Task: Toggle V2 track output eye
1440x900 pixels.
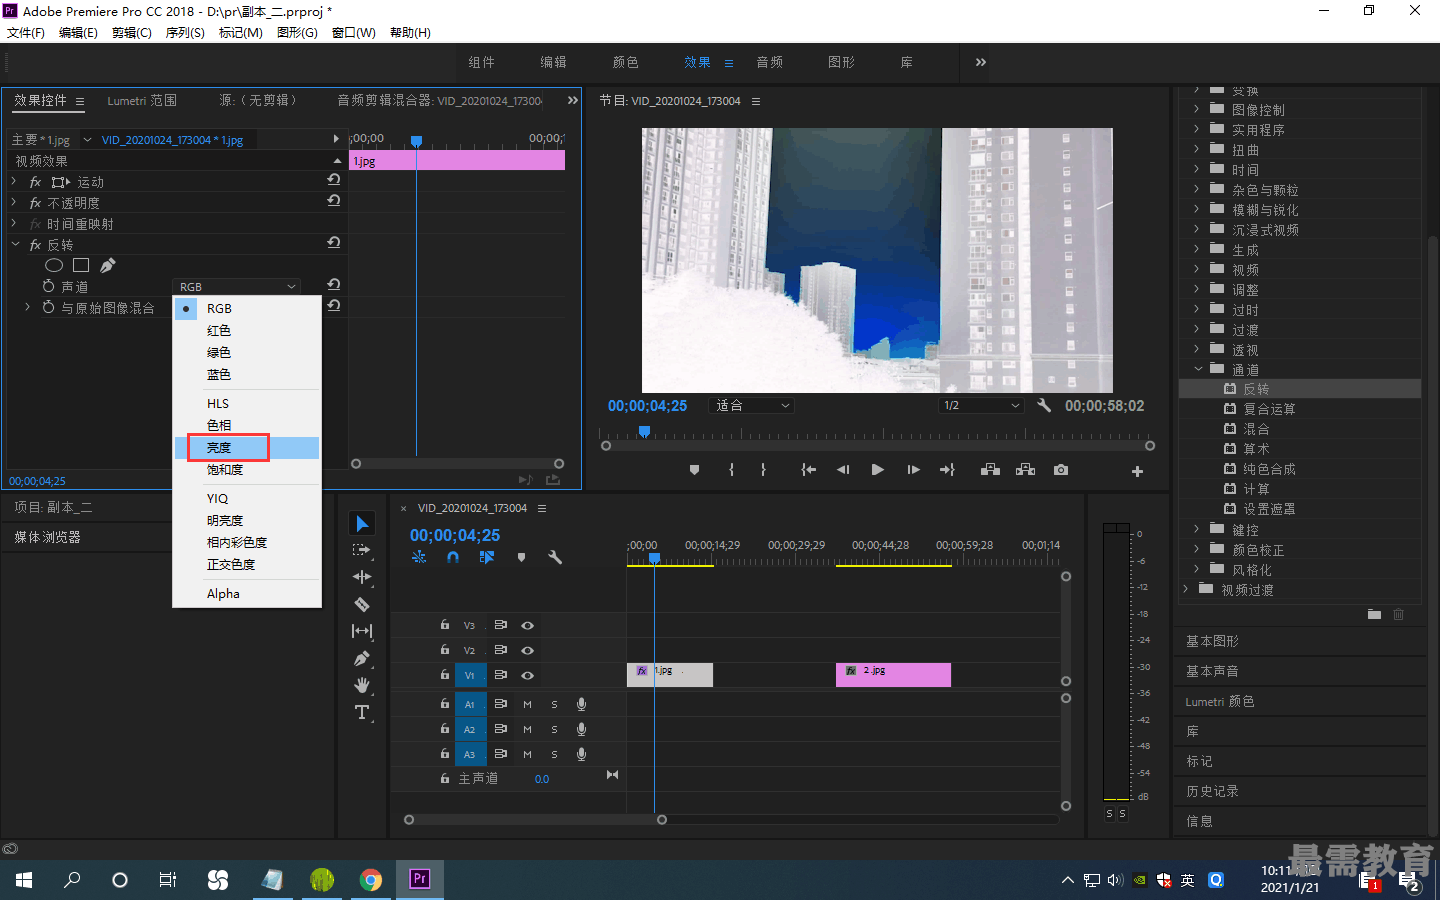Action: (x=527, y=650)
